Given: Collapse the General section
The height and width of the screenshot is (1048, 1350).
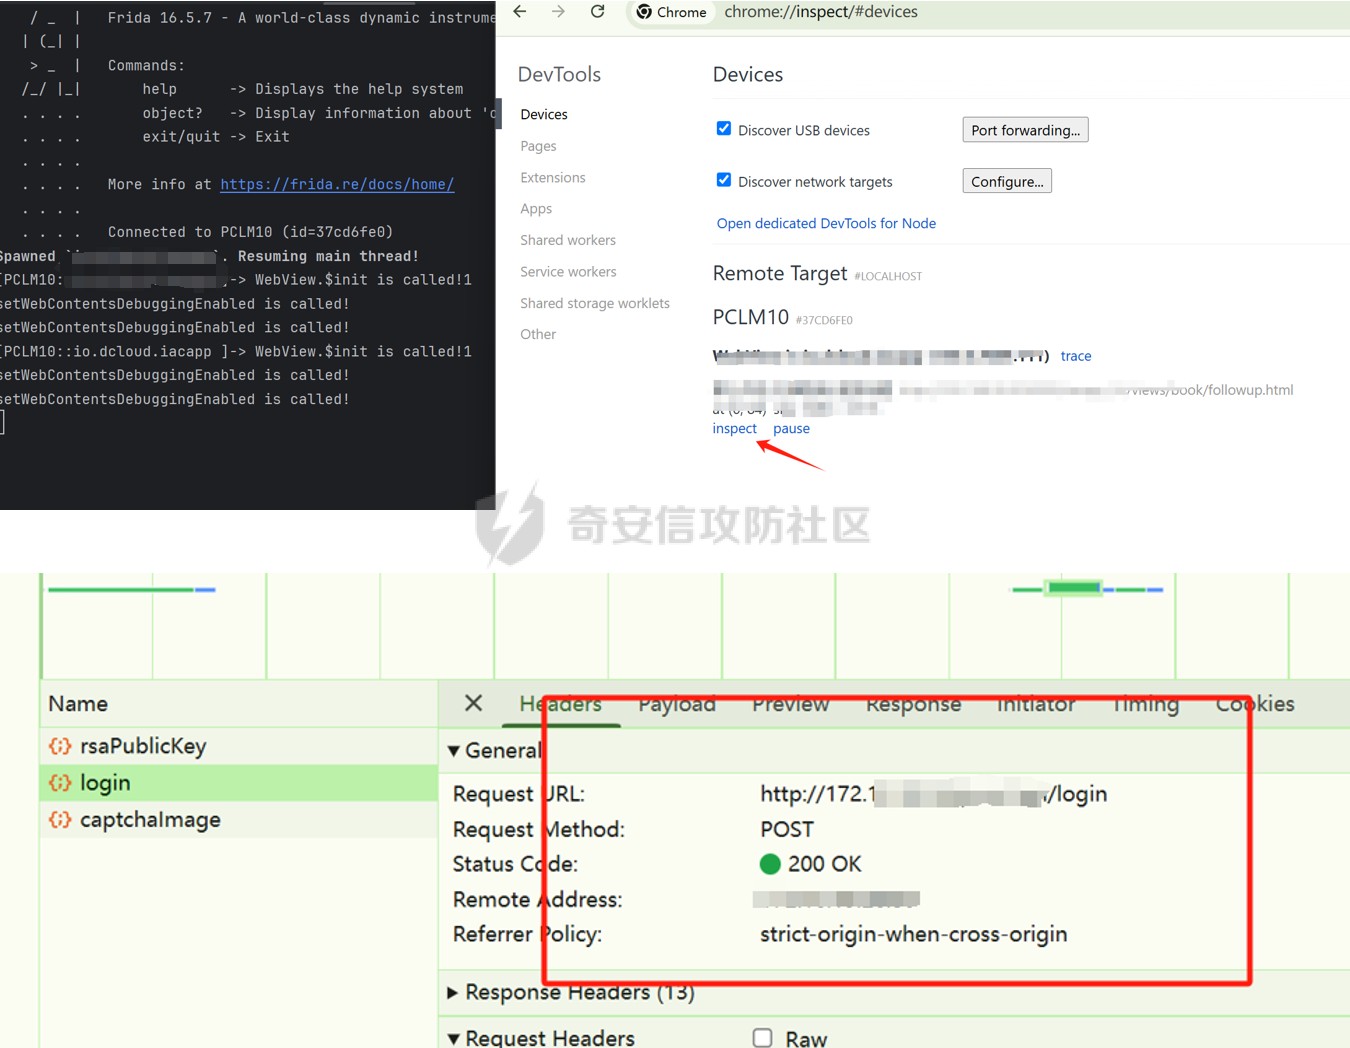Looking at the screenshot, I should 454,751.
